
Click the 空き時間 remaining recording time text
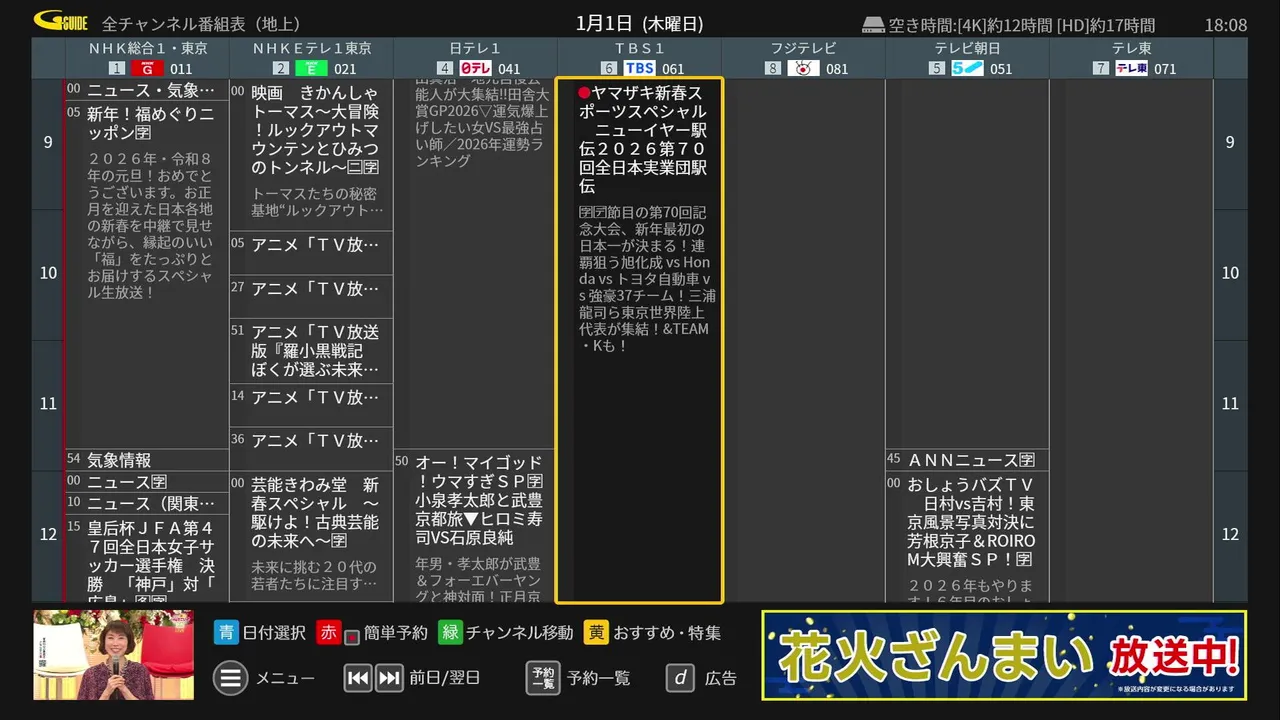click(1022, 25)
